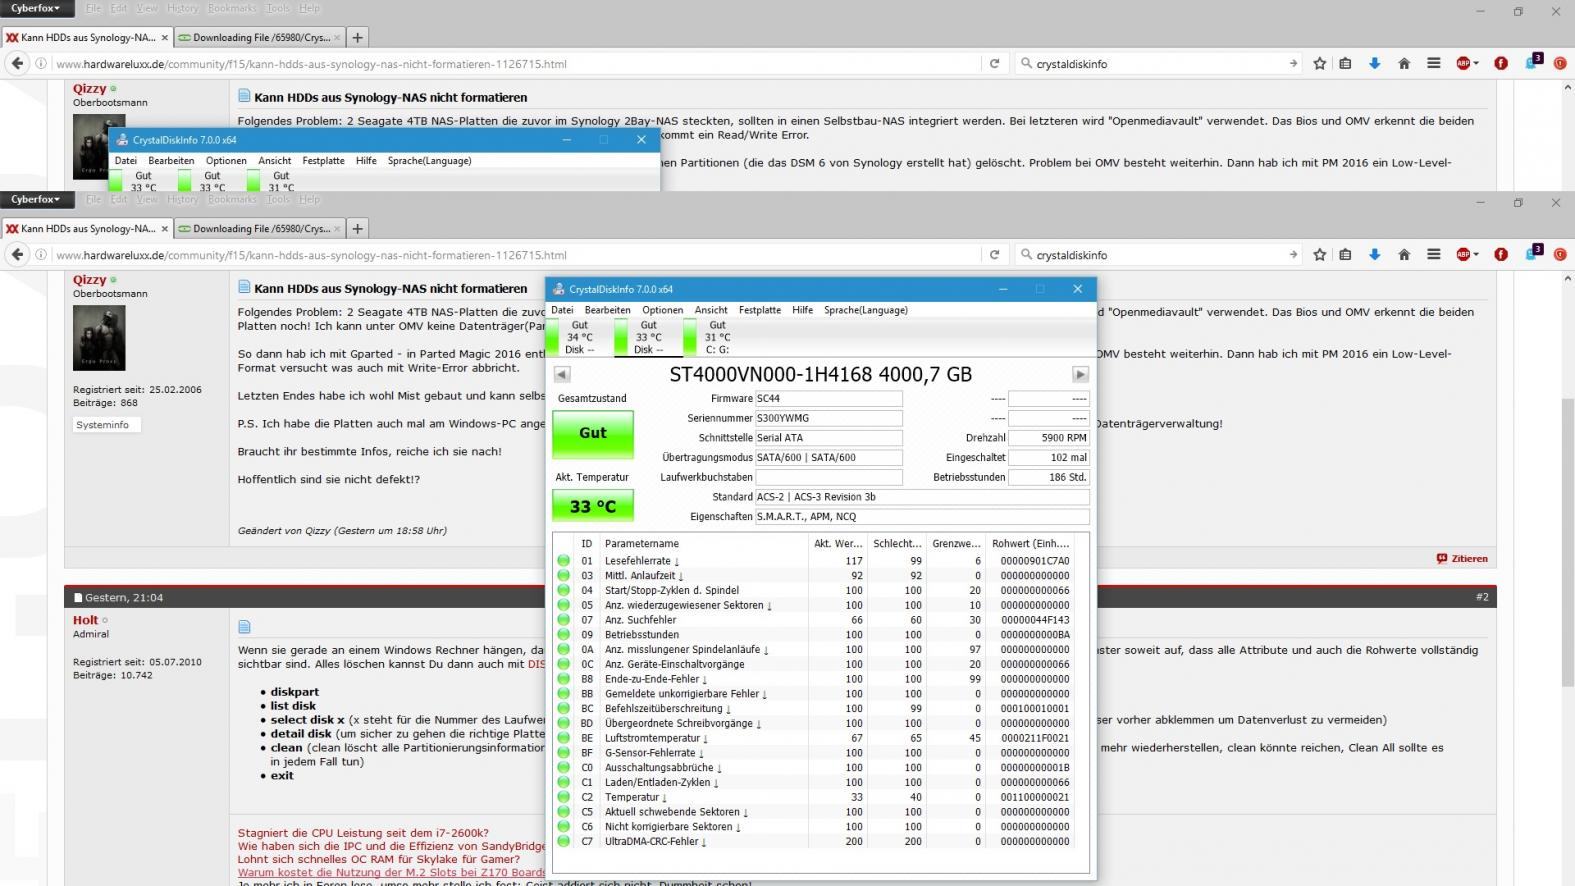Open signature link about IPC of SandyBridge
The width and height of the screenshot is (1575, 886).
tap(392, 846)
